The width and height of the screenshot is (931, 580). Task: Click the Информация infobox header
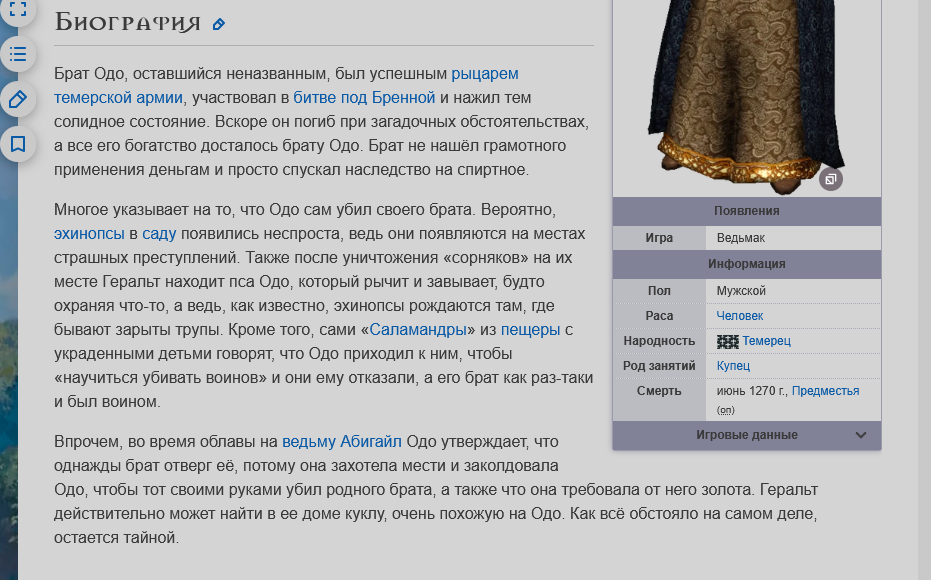[x=747, y=264]
